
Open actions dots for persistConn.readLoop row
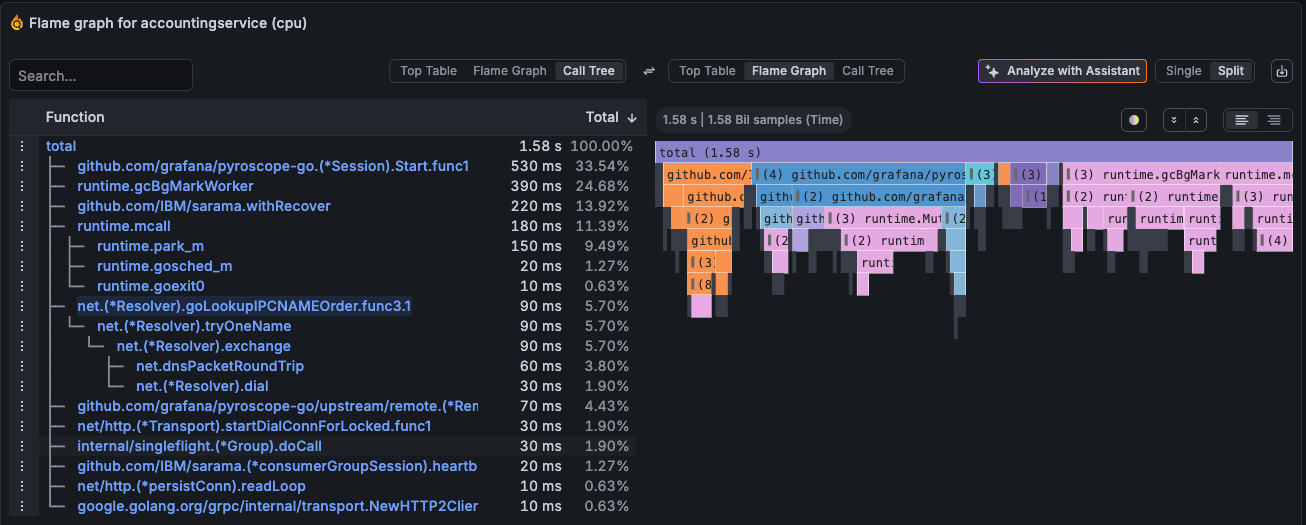pos(20,486)
